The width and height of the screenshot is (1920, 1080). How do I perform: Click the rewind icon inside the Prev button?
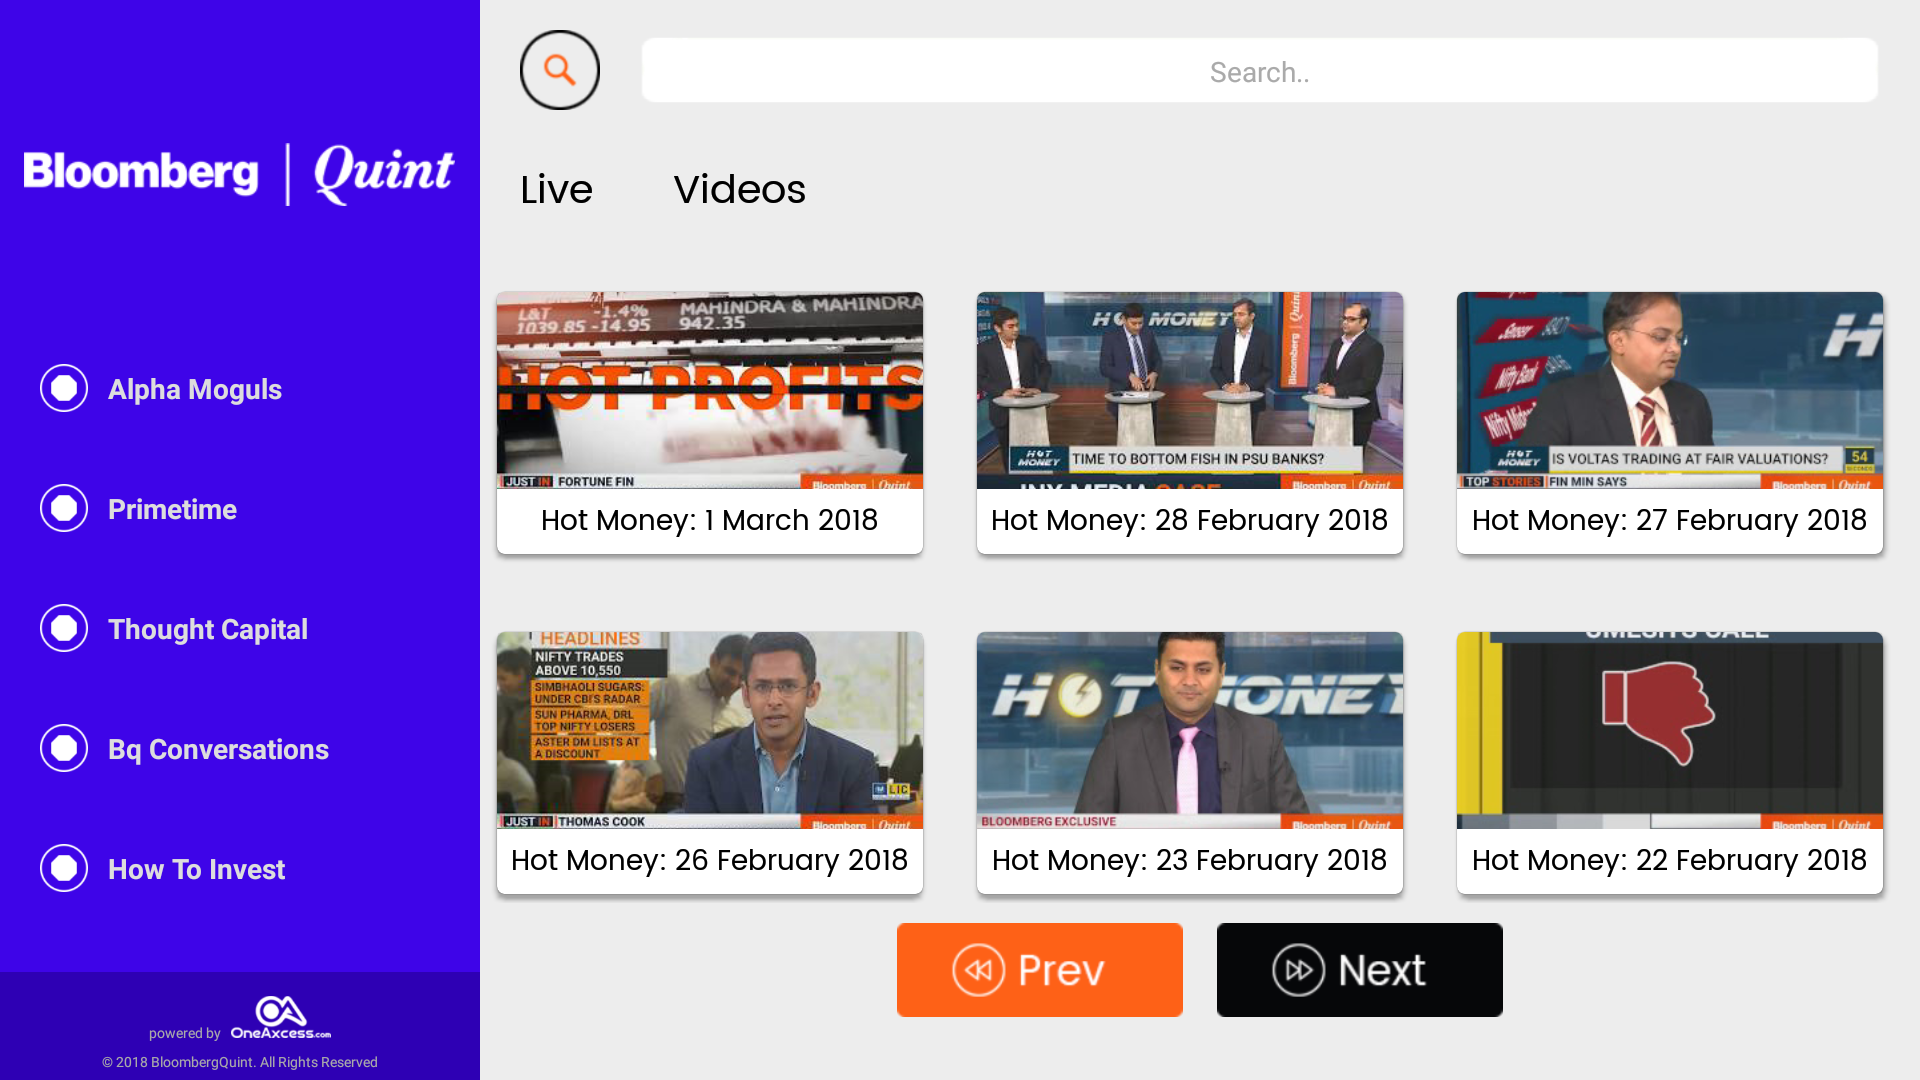tap(978, 969)
